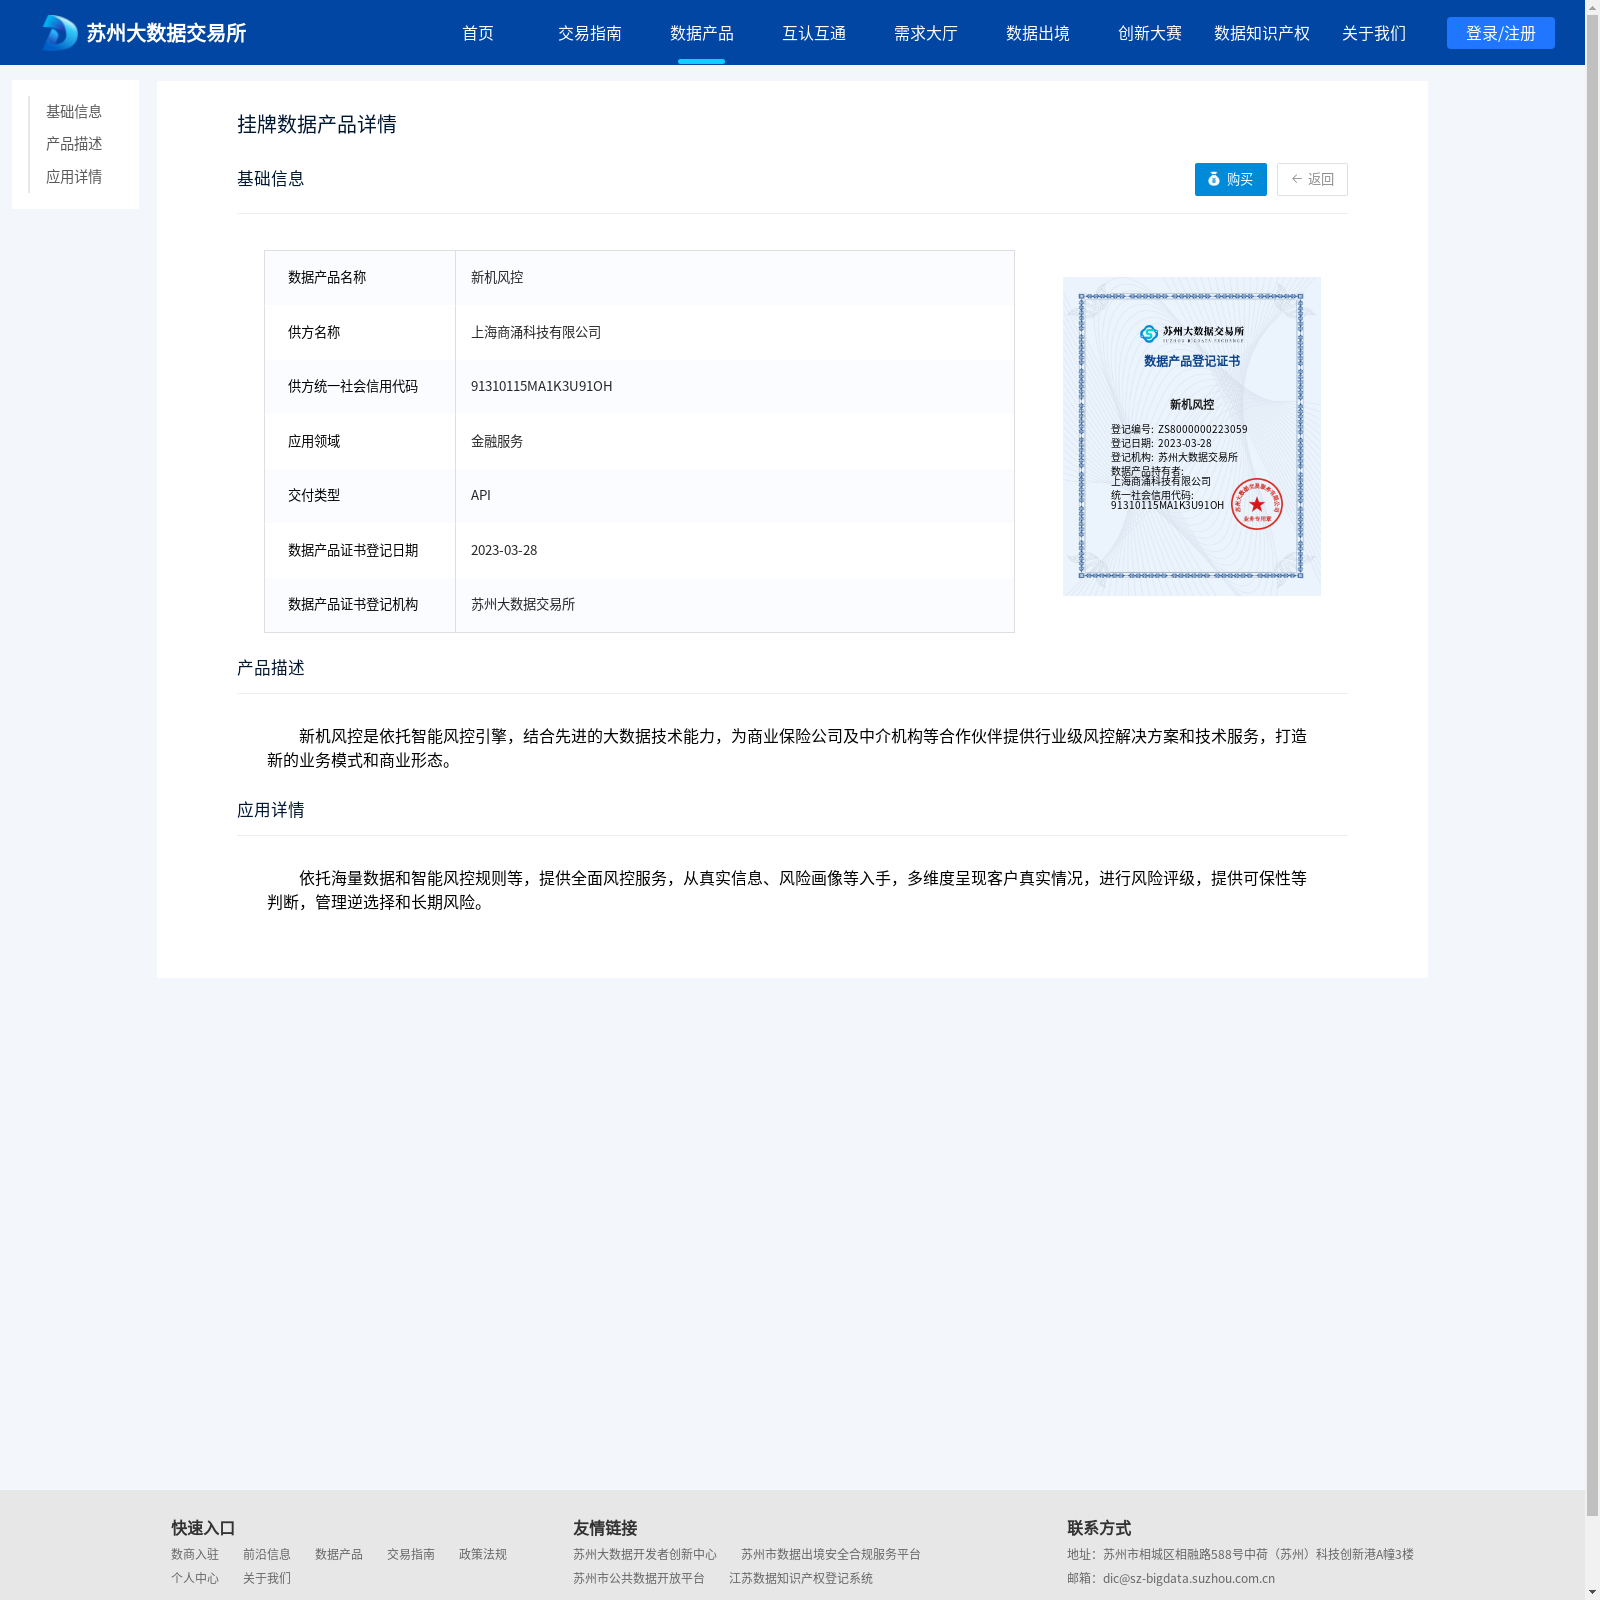Open the 数据出境 nav item
1600x1600 pixels.
(1038, 33)
